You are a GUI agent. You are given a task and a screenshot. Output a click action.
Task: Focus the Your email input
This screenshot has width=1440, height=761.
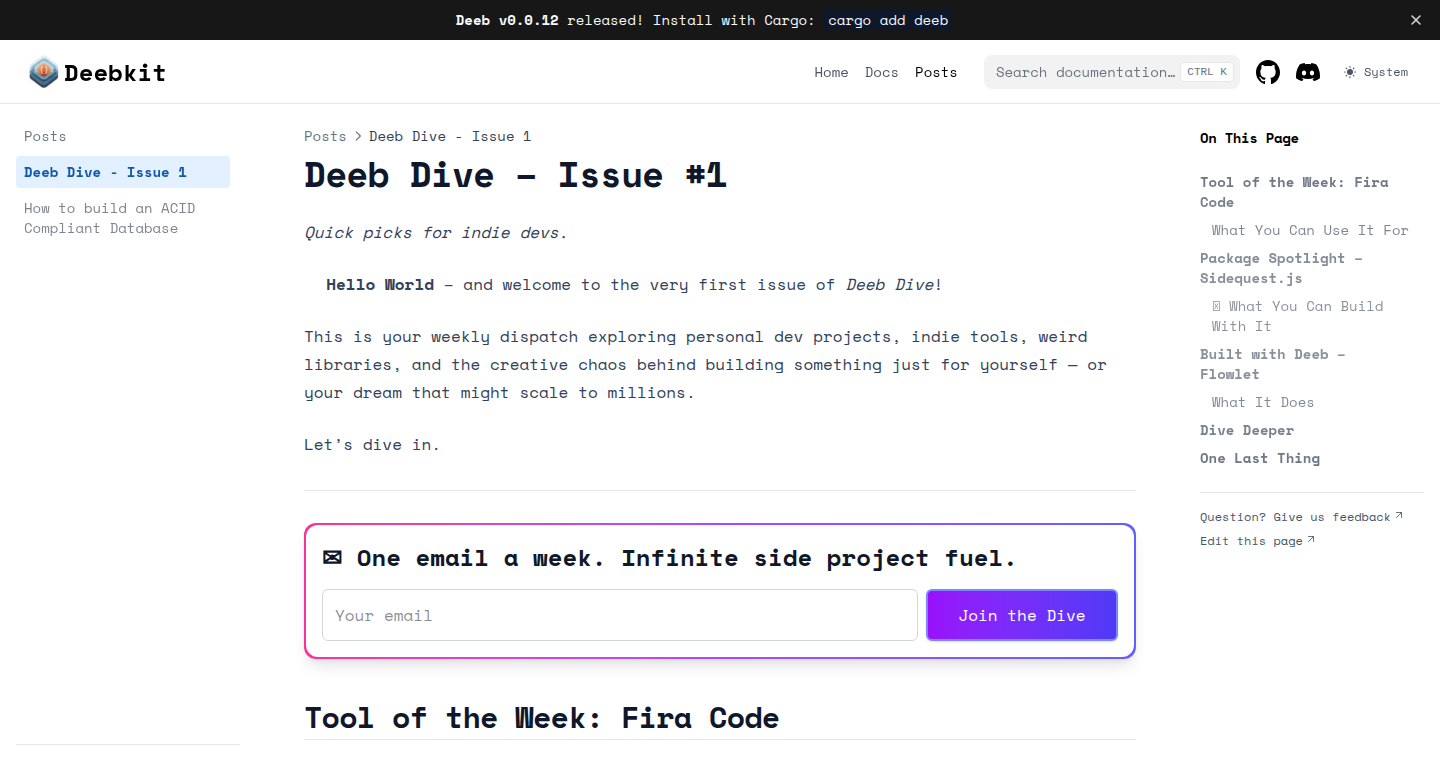pyautogui.click(x=620, y=615)
